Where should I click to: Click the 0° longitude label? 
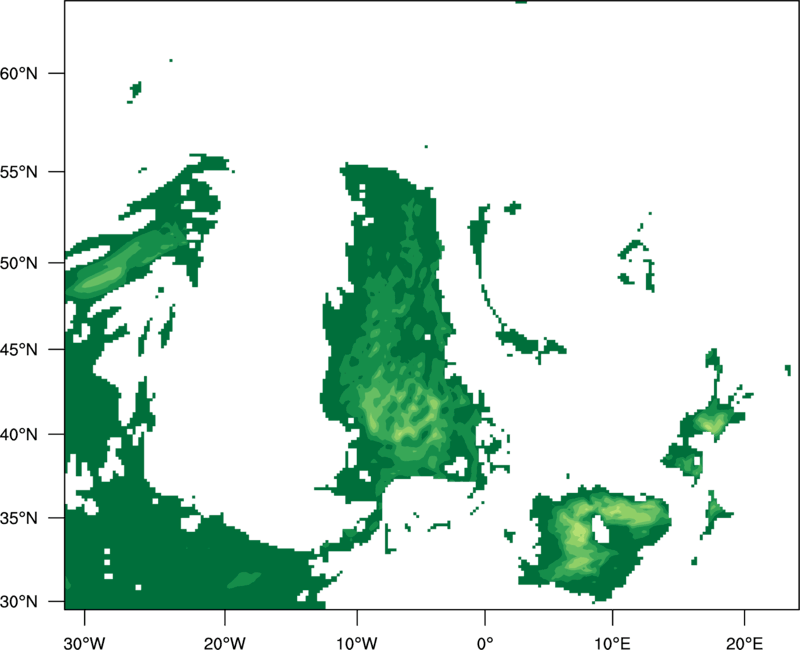pos(485,643)
